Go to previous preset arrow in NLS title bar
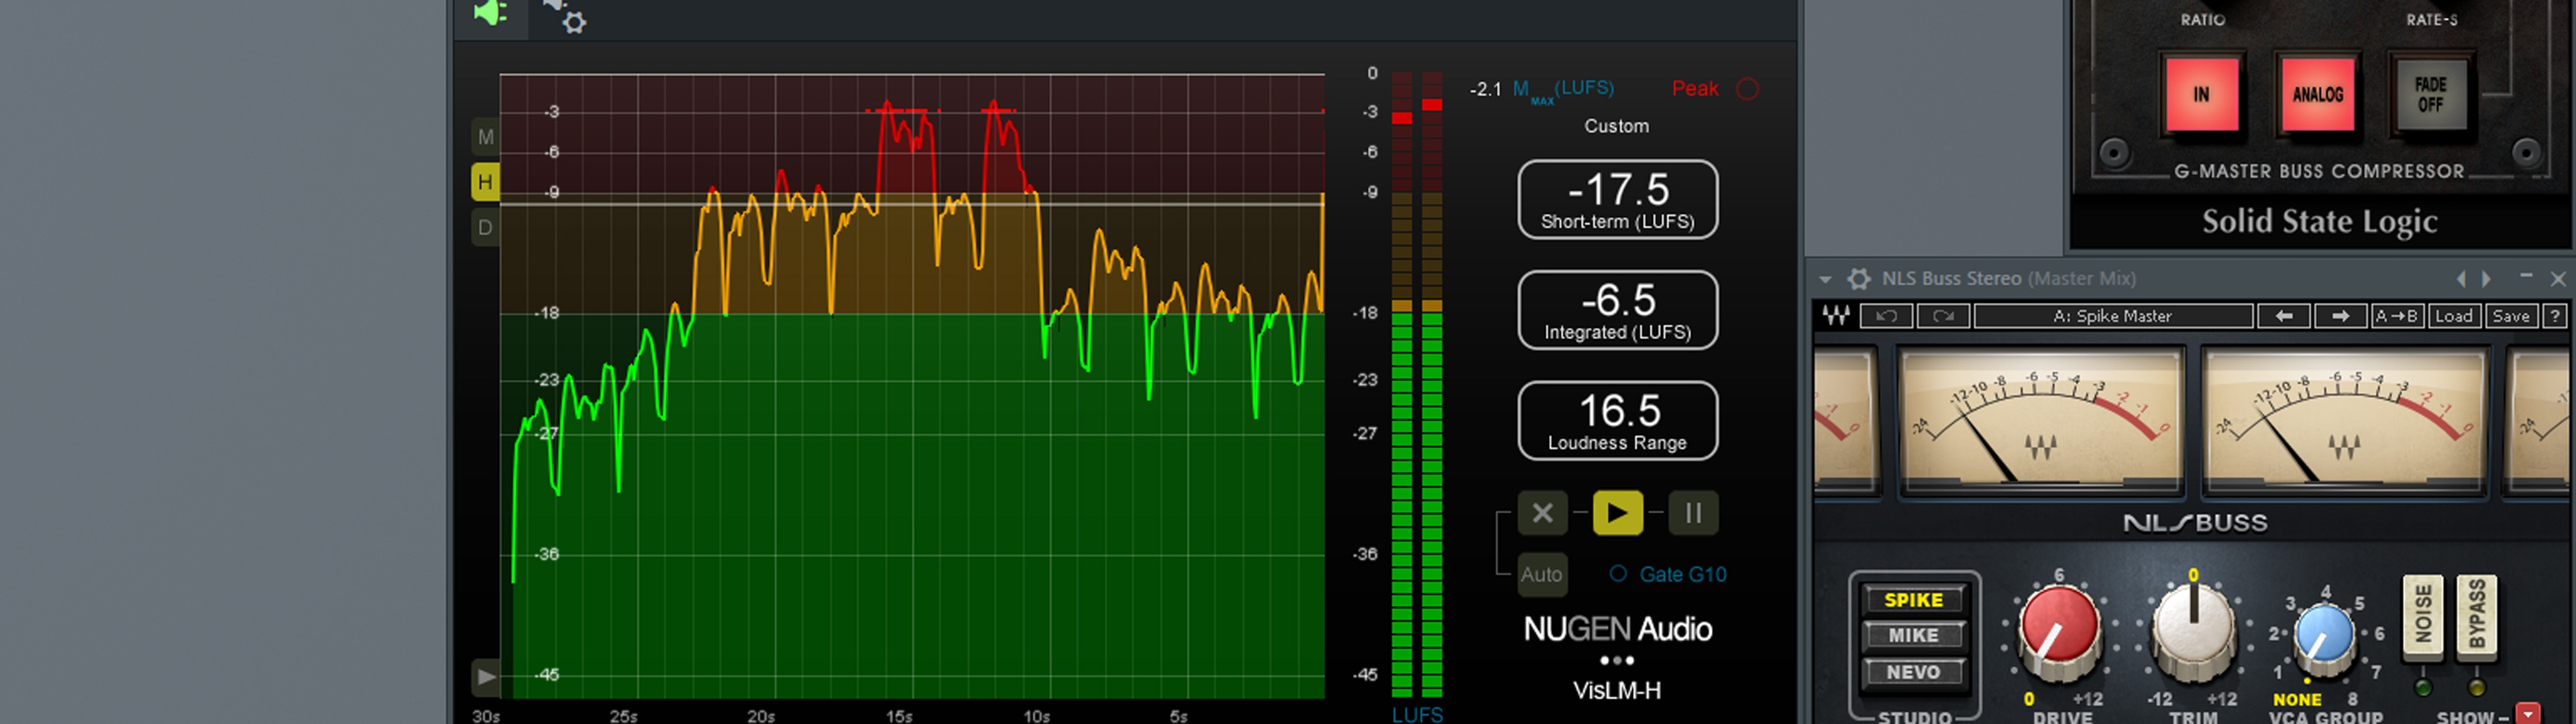Viewport: 2576px width, 724px height. [x=2461, y=279]
